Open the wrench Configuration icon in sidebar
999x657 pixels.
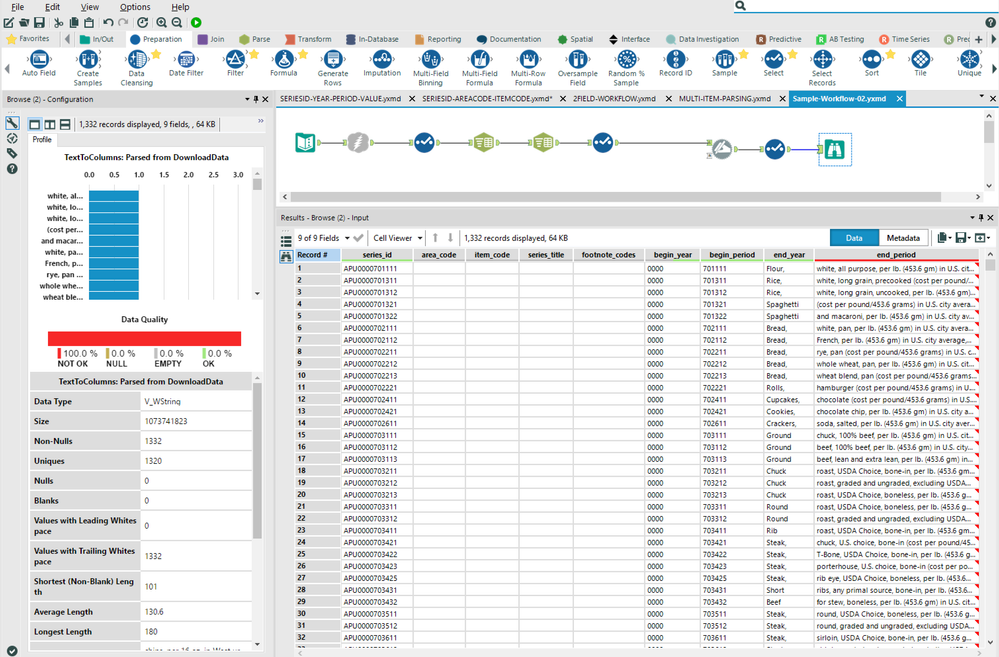12,123
